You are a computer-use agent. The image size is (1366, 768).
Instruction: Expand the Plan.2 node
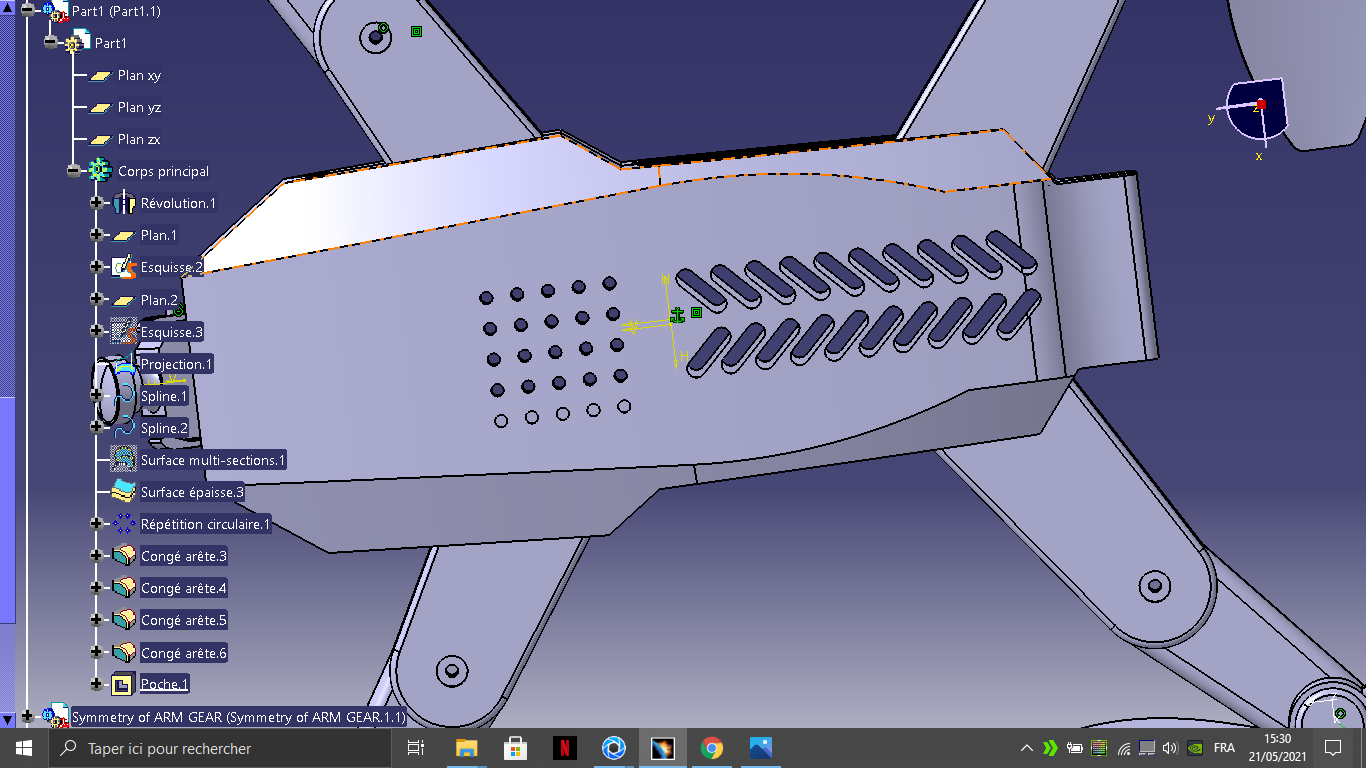coord(97,299)
